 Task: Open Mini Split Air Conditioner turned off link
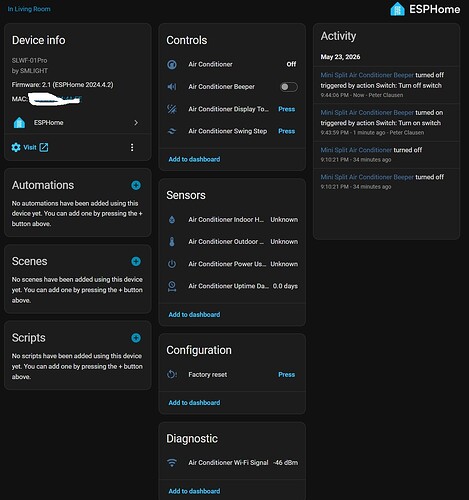pos(356,150)
